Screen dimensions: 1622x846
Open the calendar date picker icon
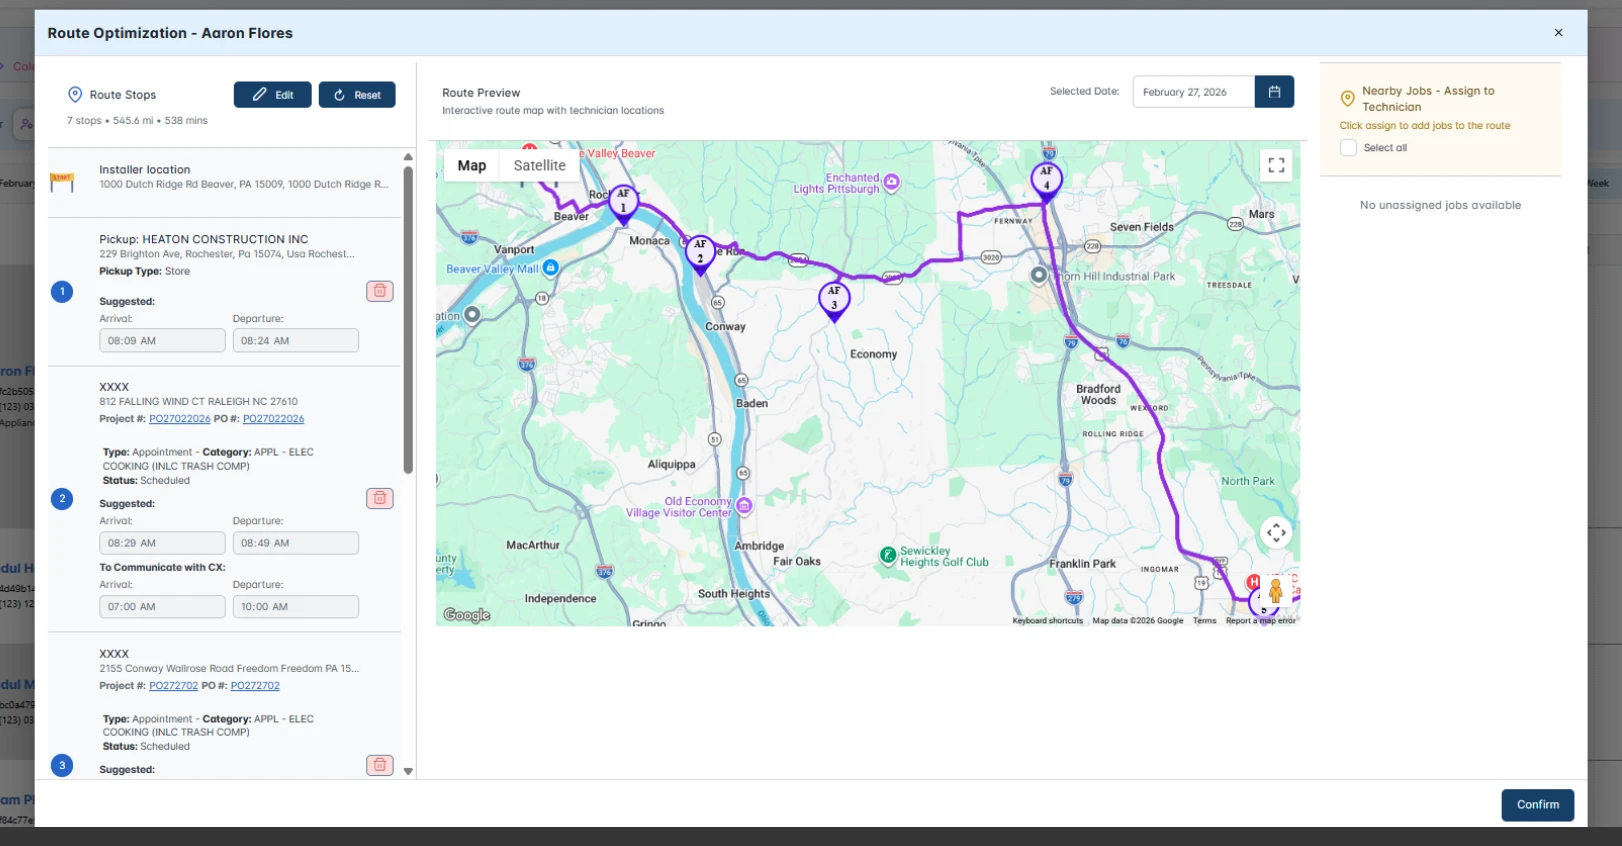click(1274, 92)
